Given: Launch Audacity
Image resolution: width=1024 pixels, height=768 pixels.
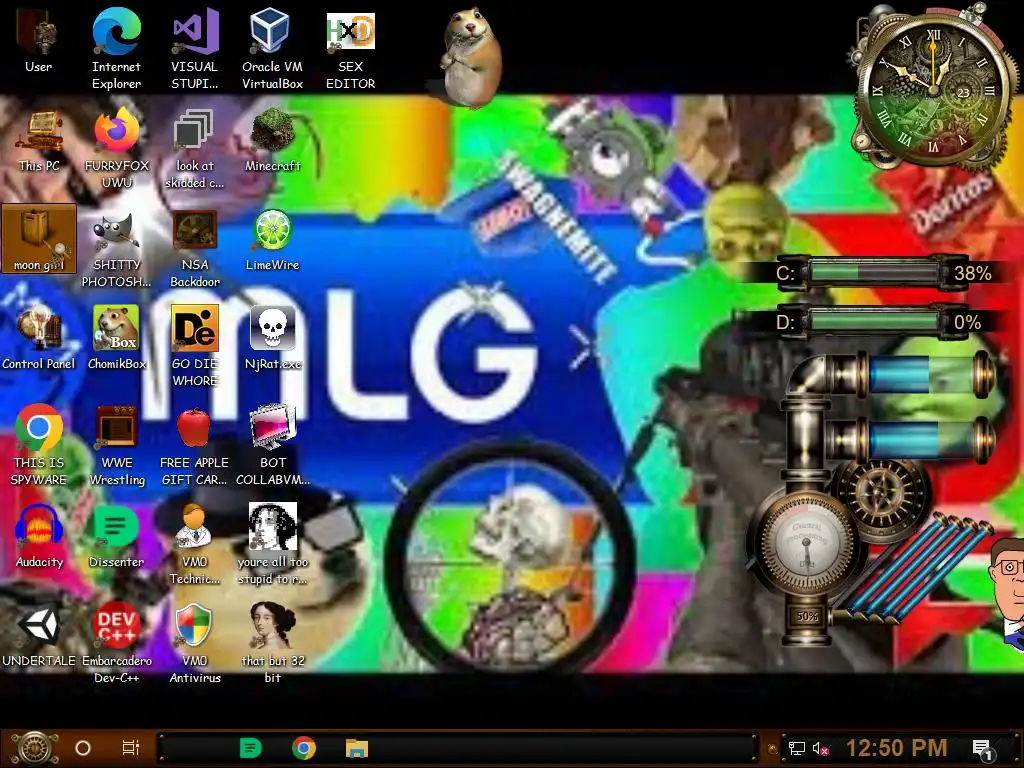Looking at the screenshot, I should tap(39, 537).
